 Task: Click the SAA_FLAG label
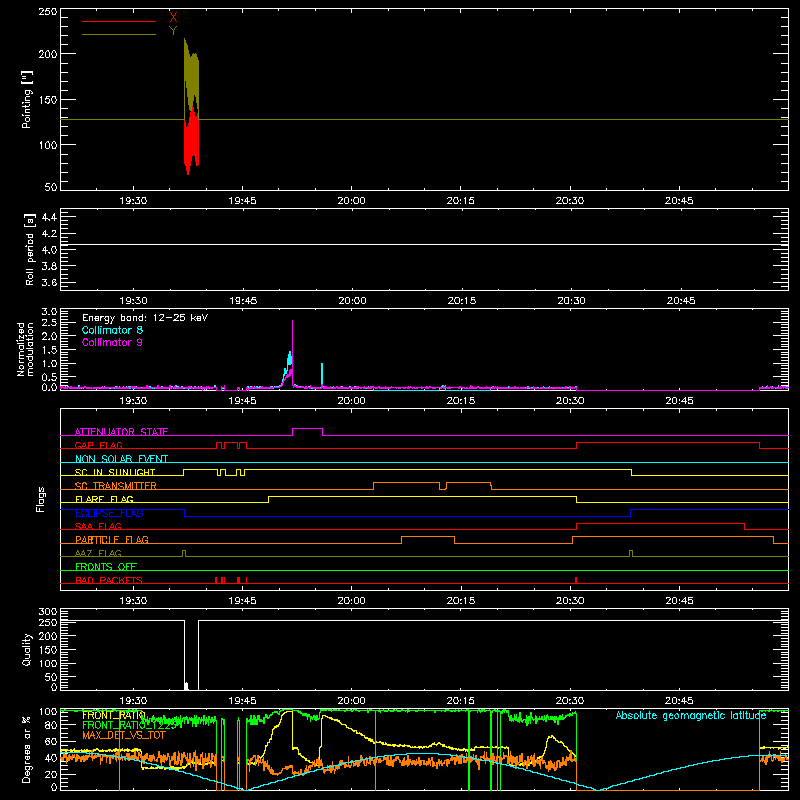tap(98, 526)
